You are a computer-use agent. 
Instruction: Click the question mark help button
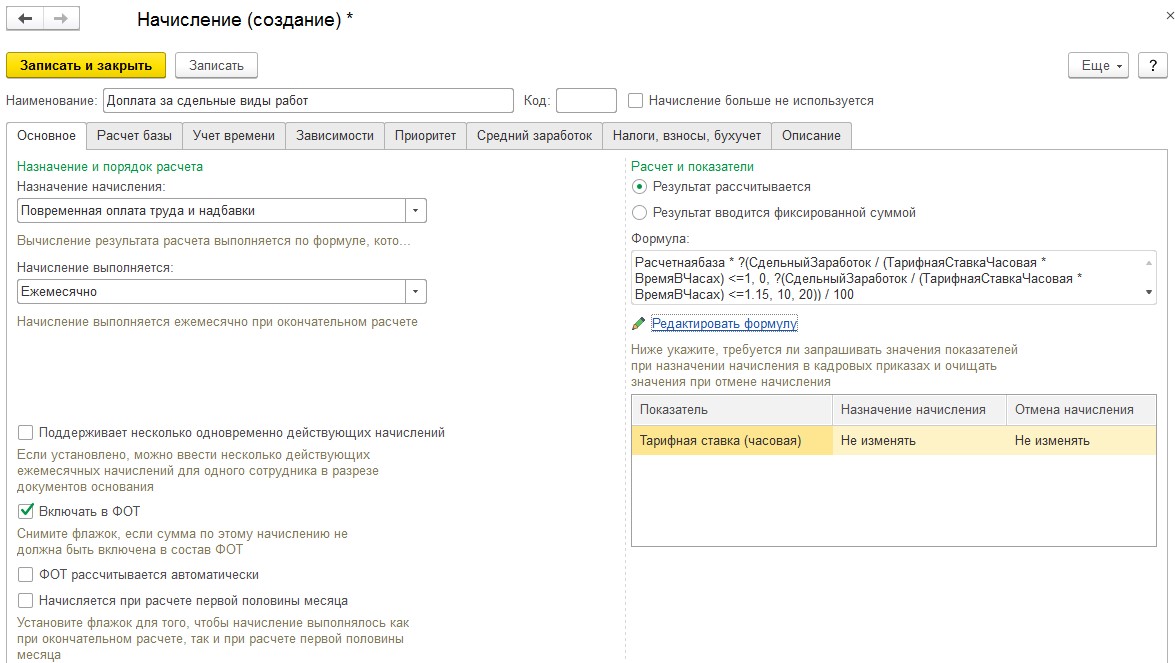1152,65
